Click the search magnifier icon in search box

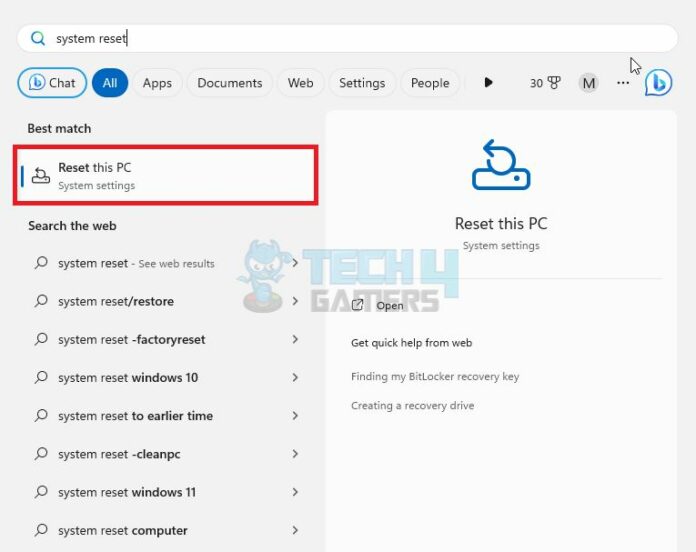coord(38,39)
